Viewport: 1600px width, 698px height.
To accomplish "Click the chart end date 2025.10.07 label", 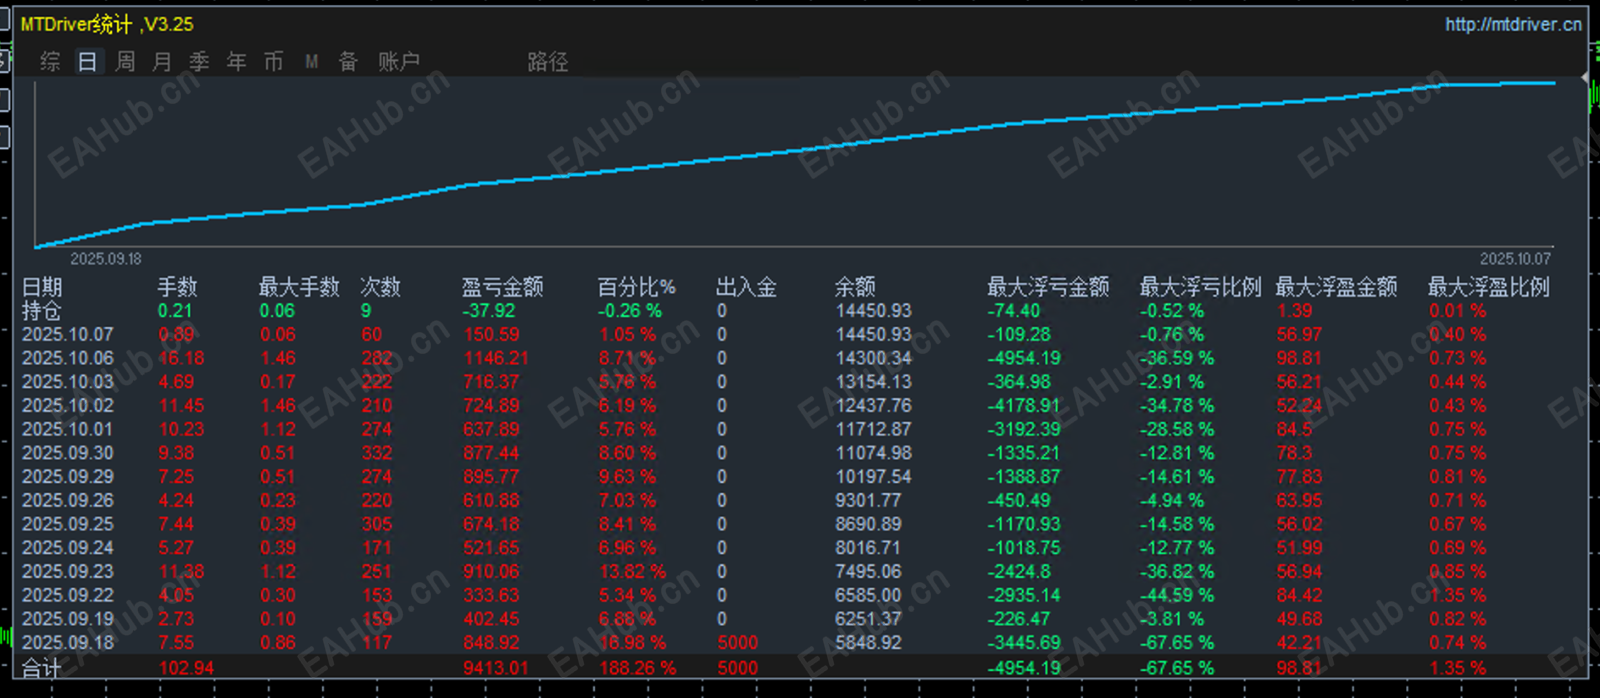I will pos(1516,259).
